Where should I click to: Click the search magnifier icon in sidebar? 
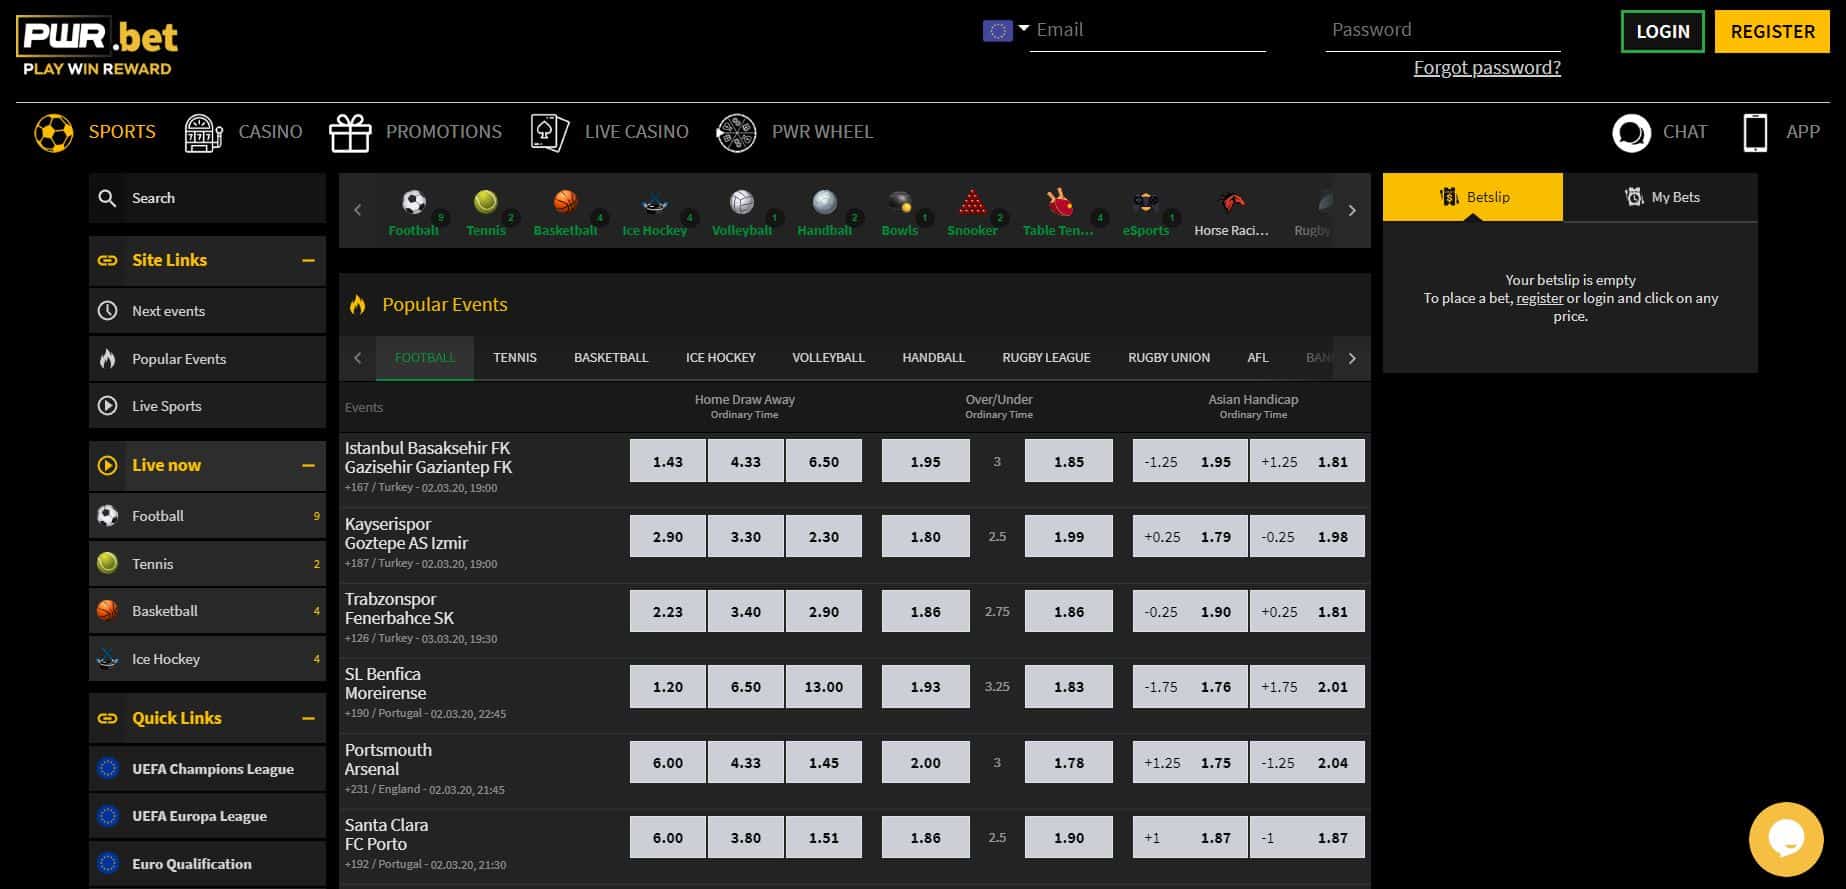[x=108, y=198]
